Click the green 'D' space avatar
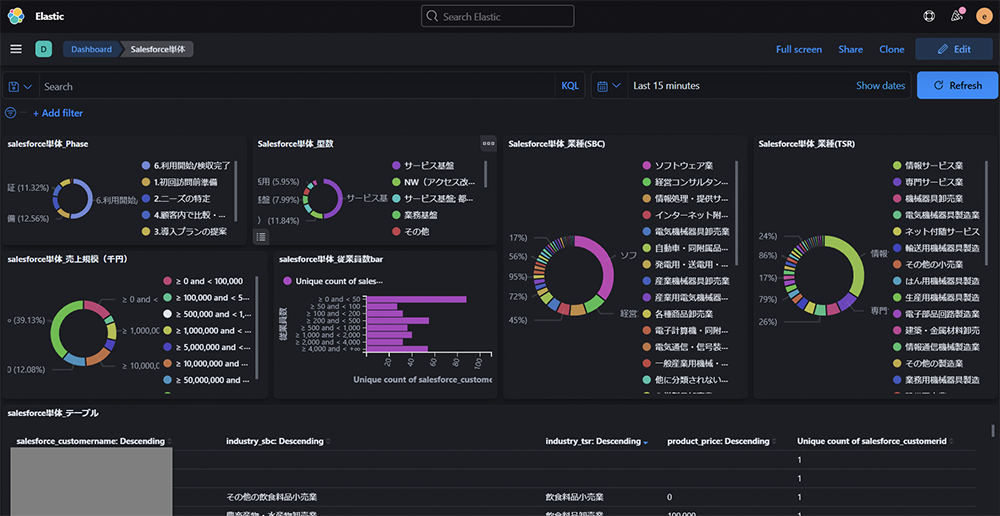Viewport: 1000px width, 516px height. pos(43,49)
